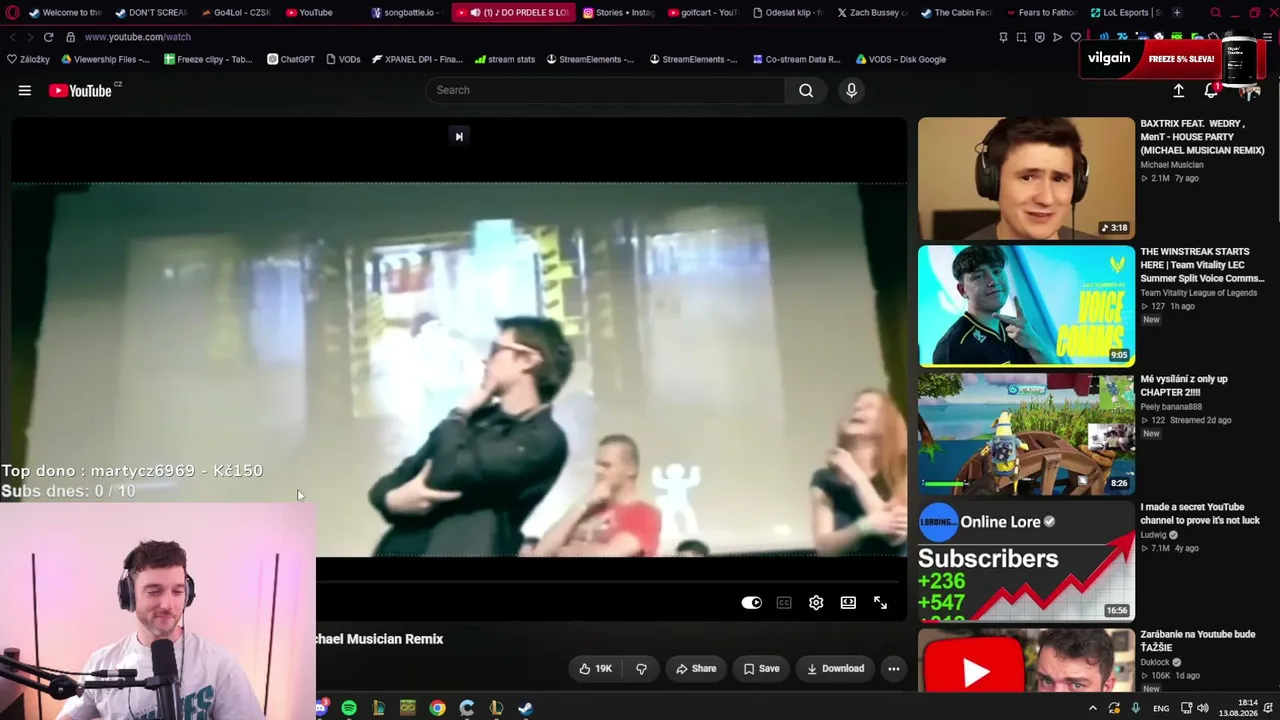The image size is (1280, 720).
Task: Dislike the video with the thumbs-down
Action: pos(641,669)
